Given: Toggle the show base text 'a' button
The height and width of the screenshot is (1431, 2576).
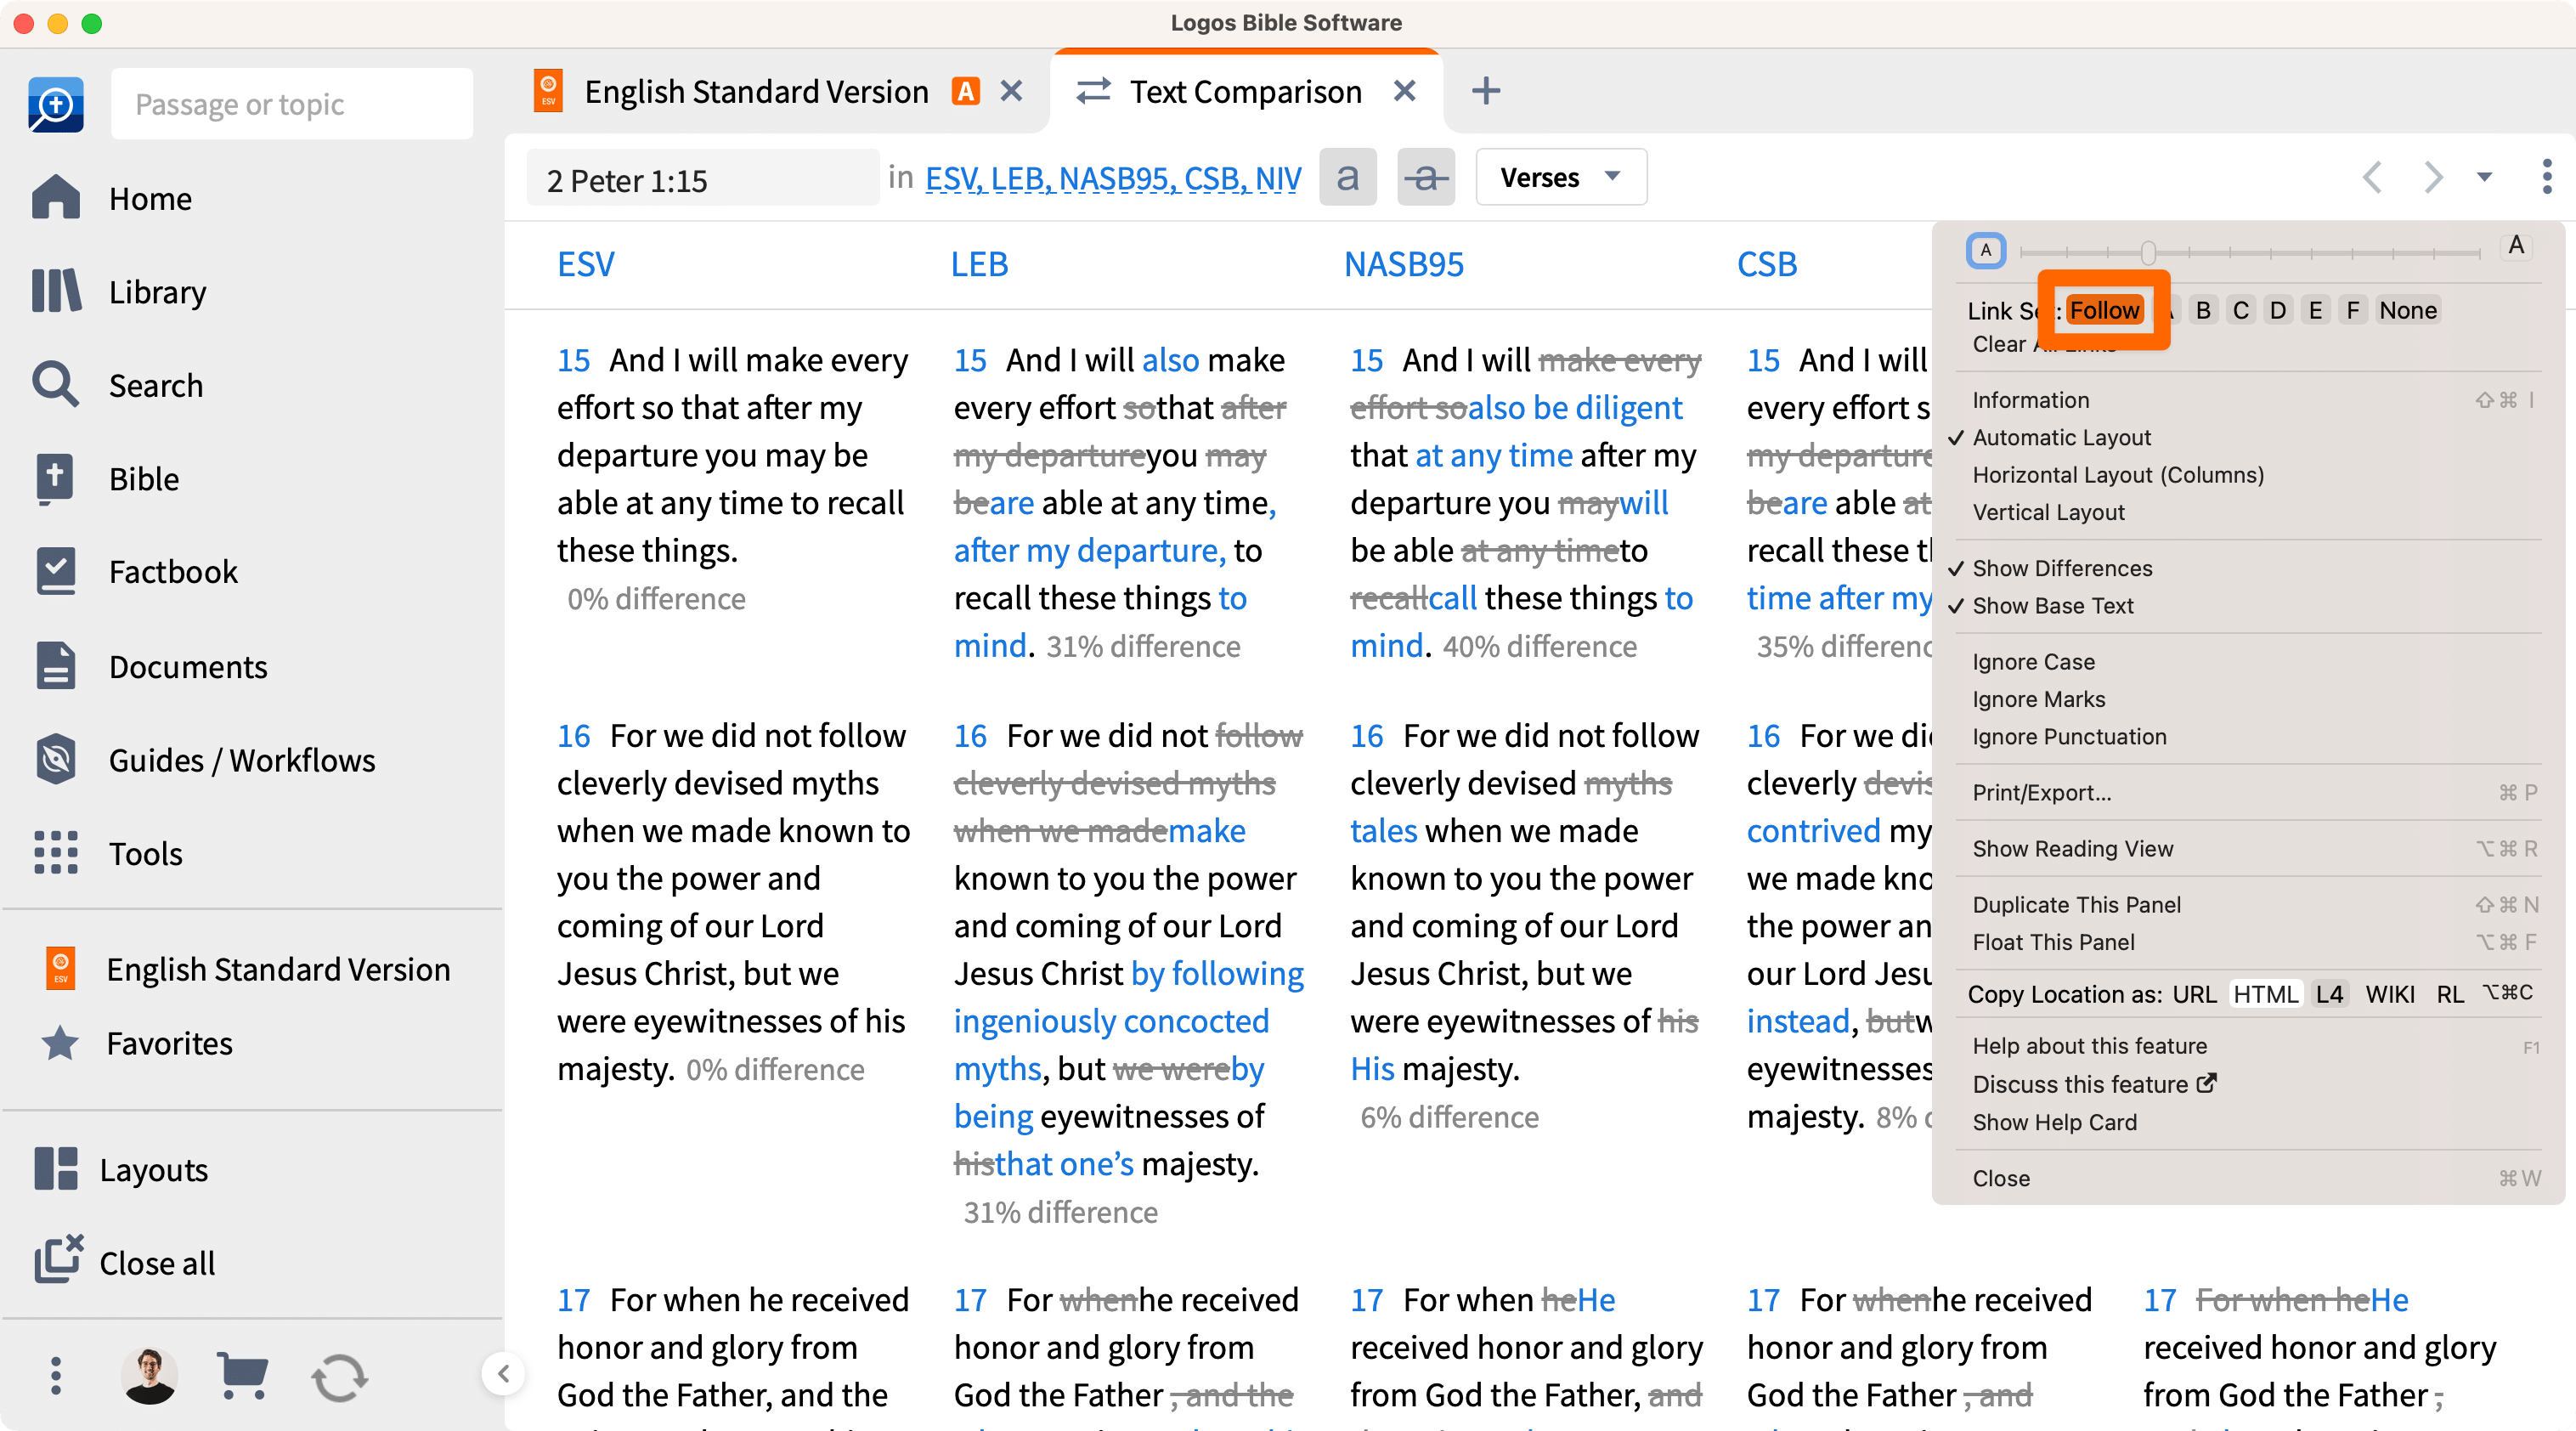Looking at the screenshot, I should click(x=1347, y=177).
